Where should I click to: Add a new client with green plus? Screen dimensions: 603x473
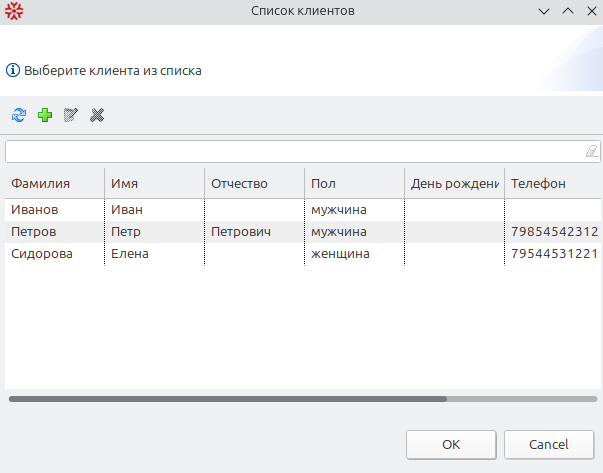(45, 115)
